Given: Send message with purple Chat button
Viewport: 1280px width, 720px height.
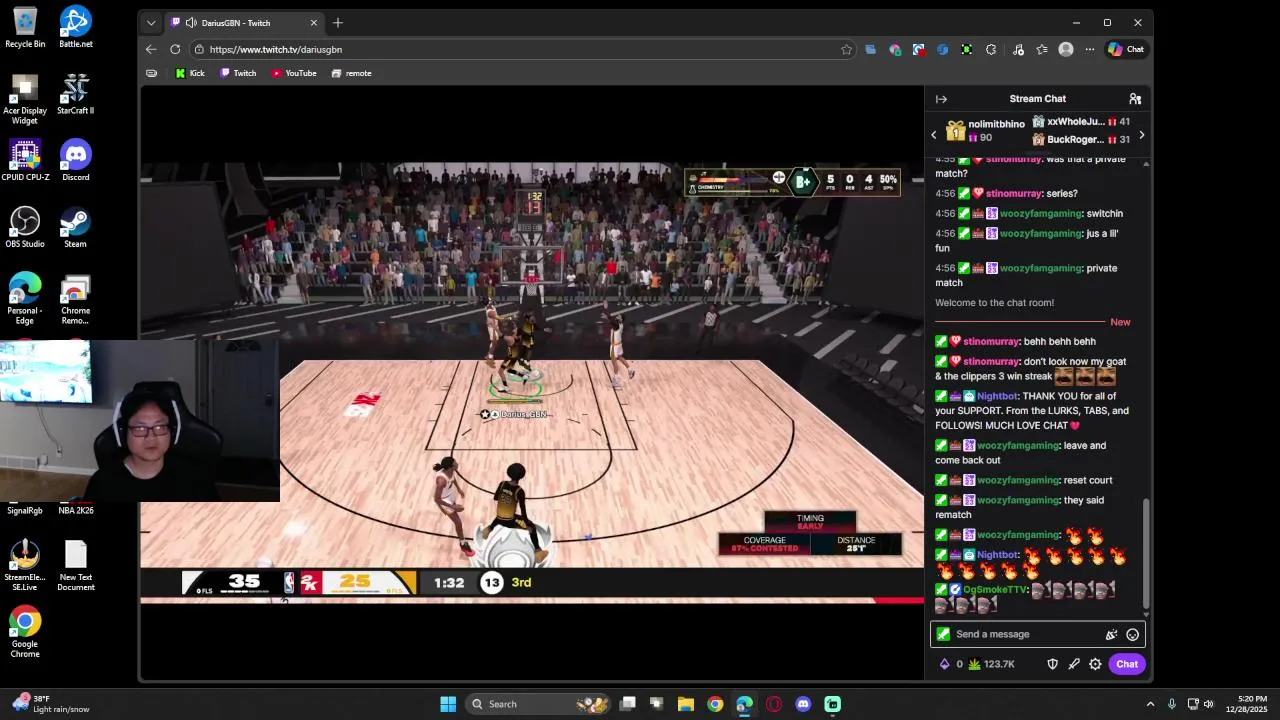Looking at the screenshot, I should click(1127, 664).
